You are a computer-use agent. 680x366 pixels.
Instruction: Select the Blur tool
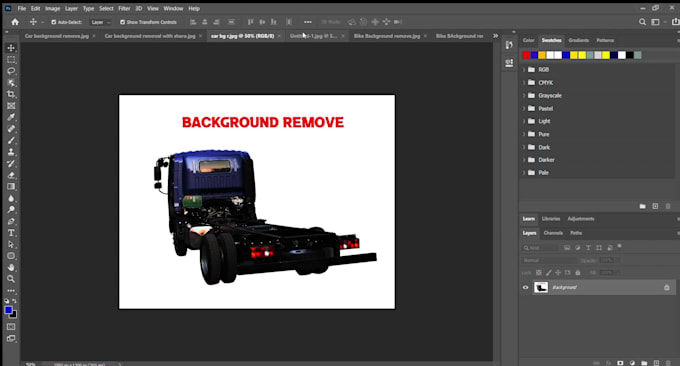[11, 198]
